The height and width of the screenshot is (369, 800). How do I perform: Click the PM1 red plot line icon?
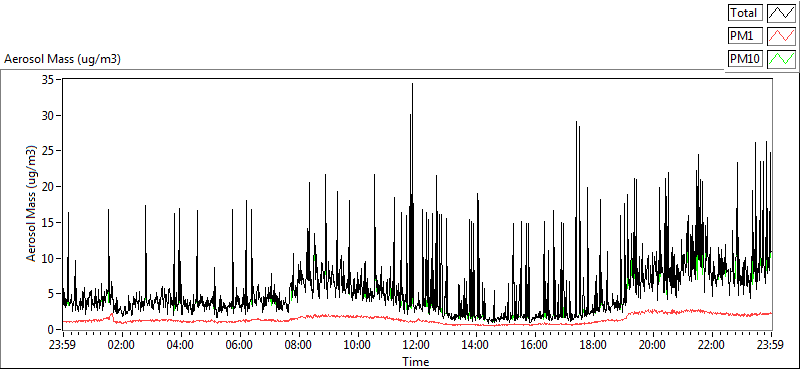pyautogui.click(x=782, y=36)
